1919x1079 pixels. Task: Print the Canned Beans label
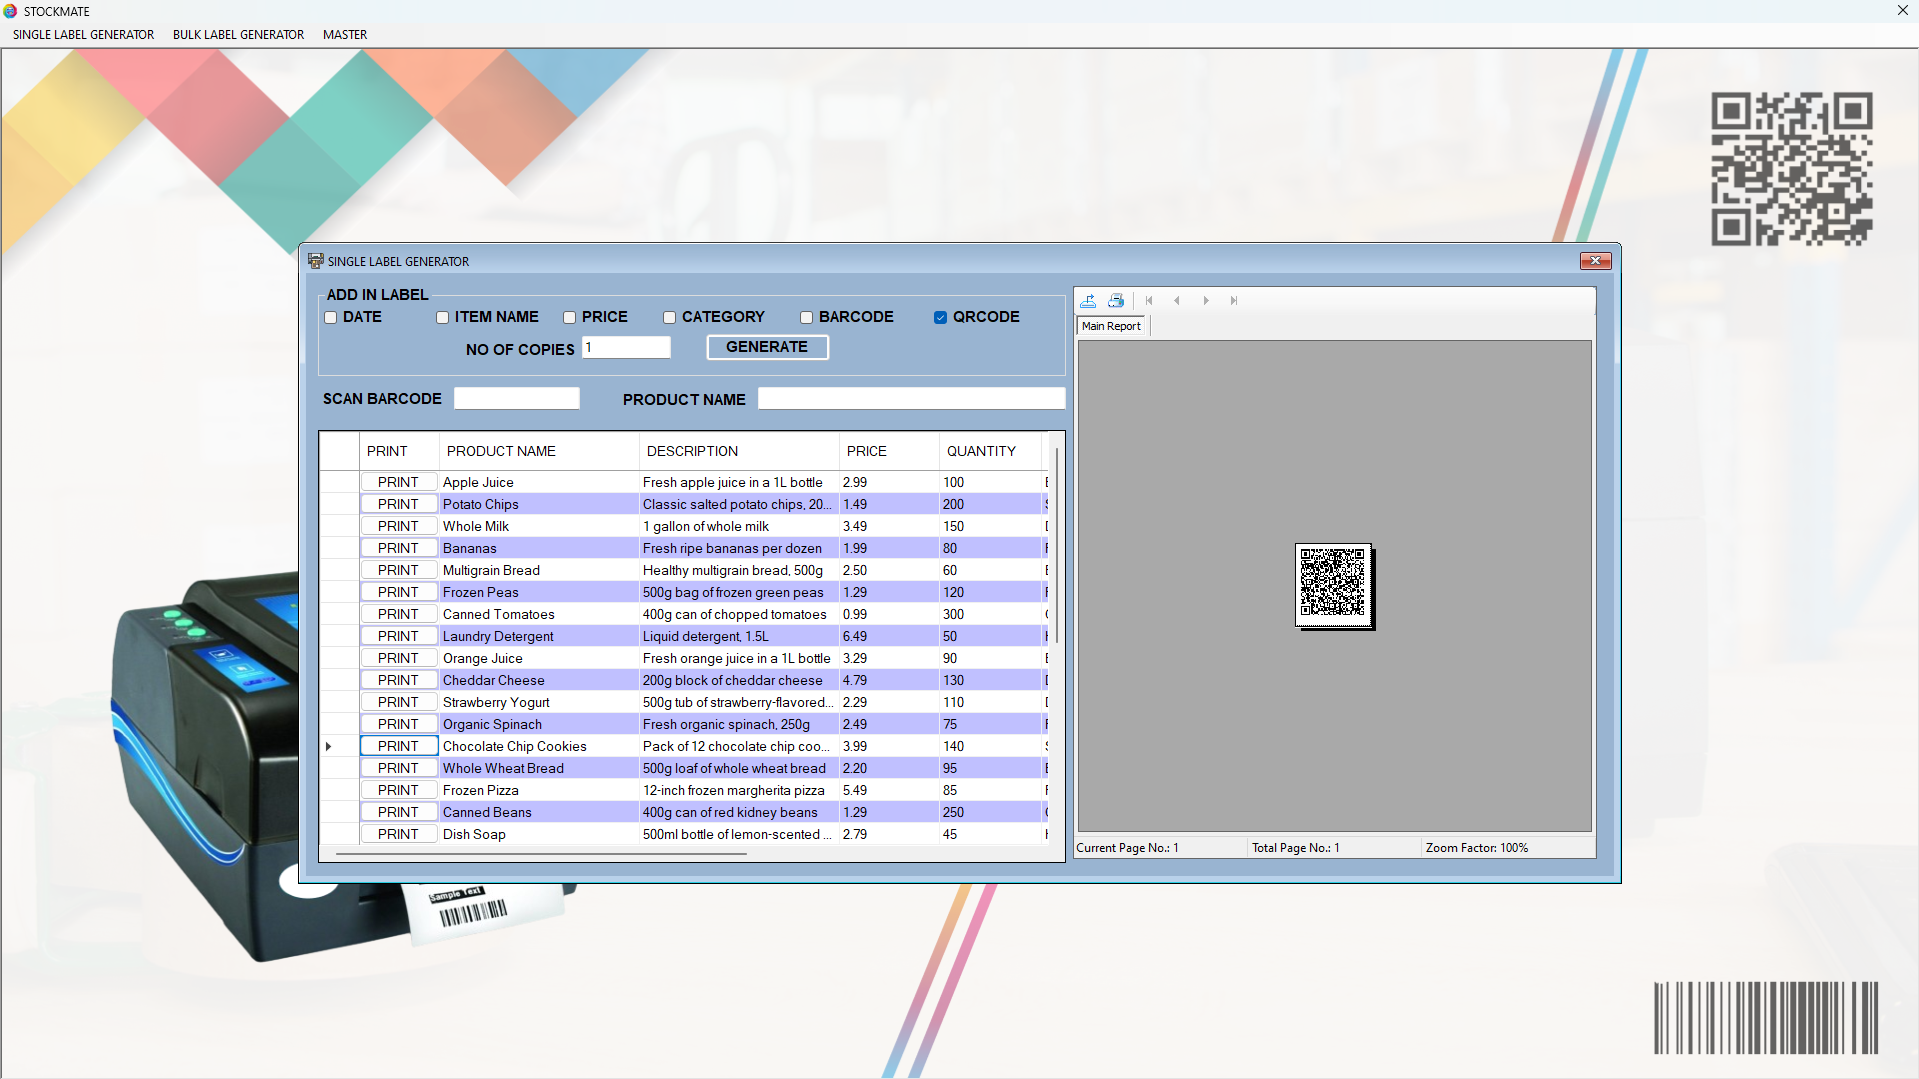[x=398, y=812]
